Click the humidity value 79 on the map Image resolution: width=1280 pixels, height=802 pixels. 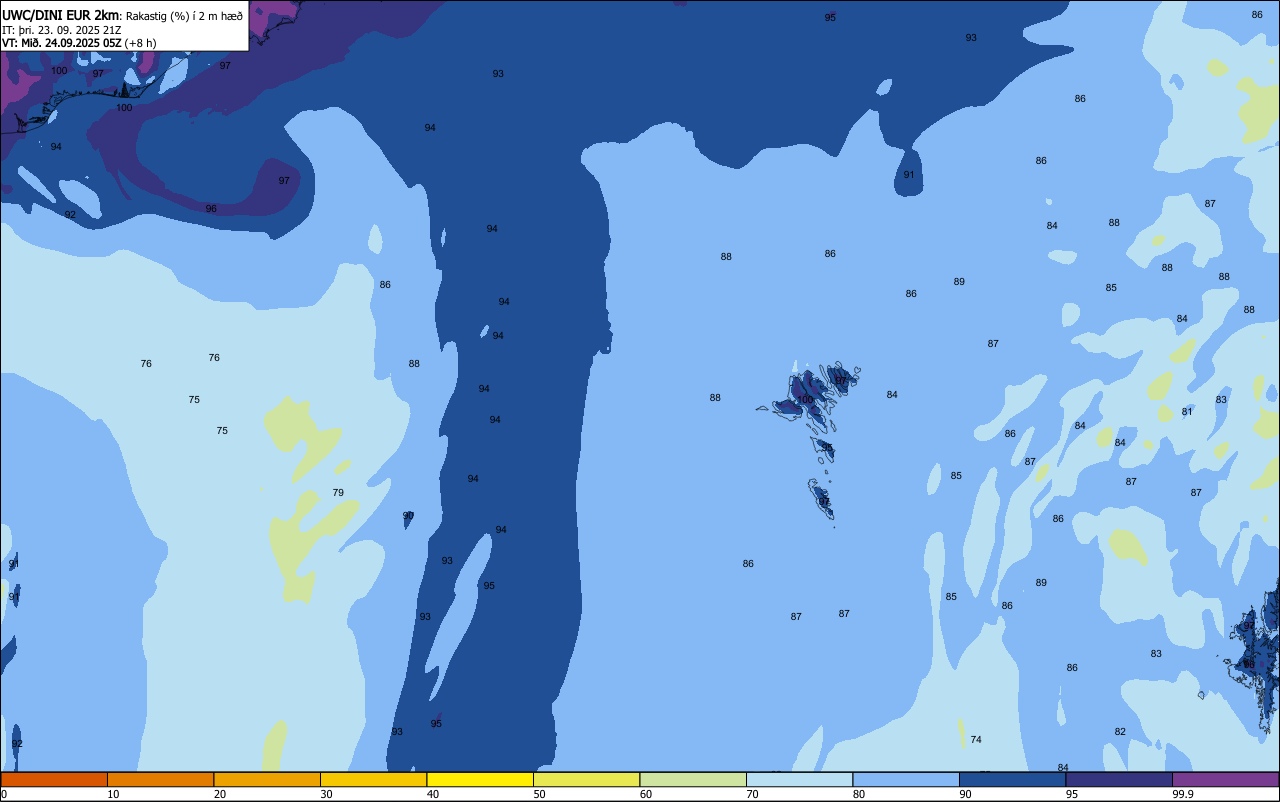(338, 493)
